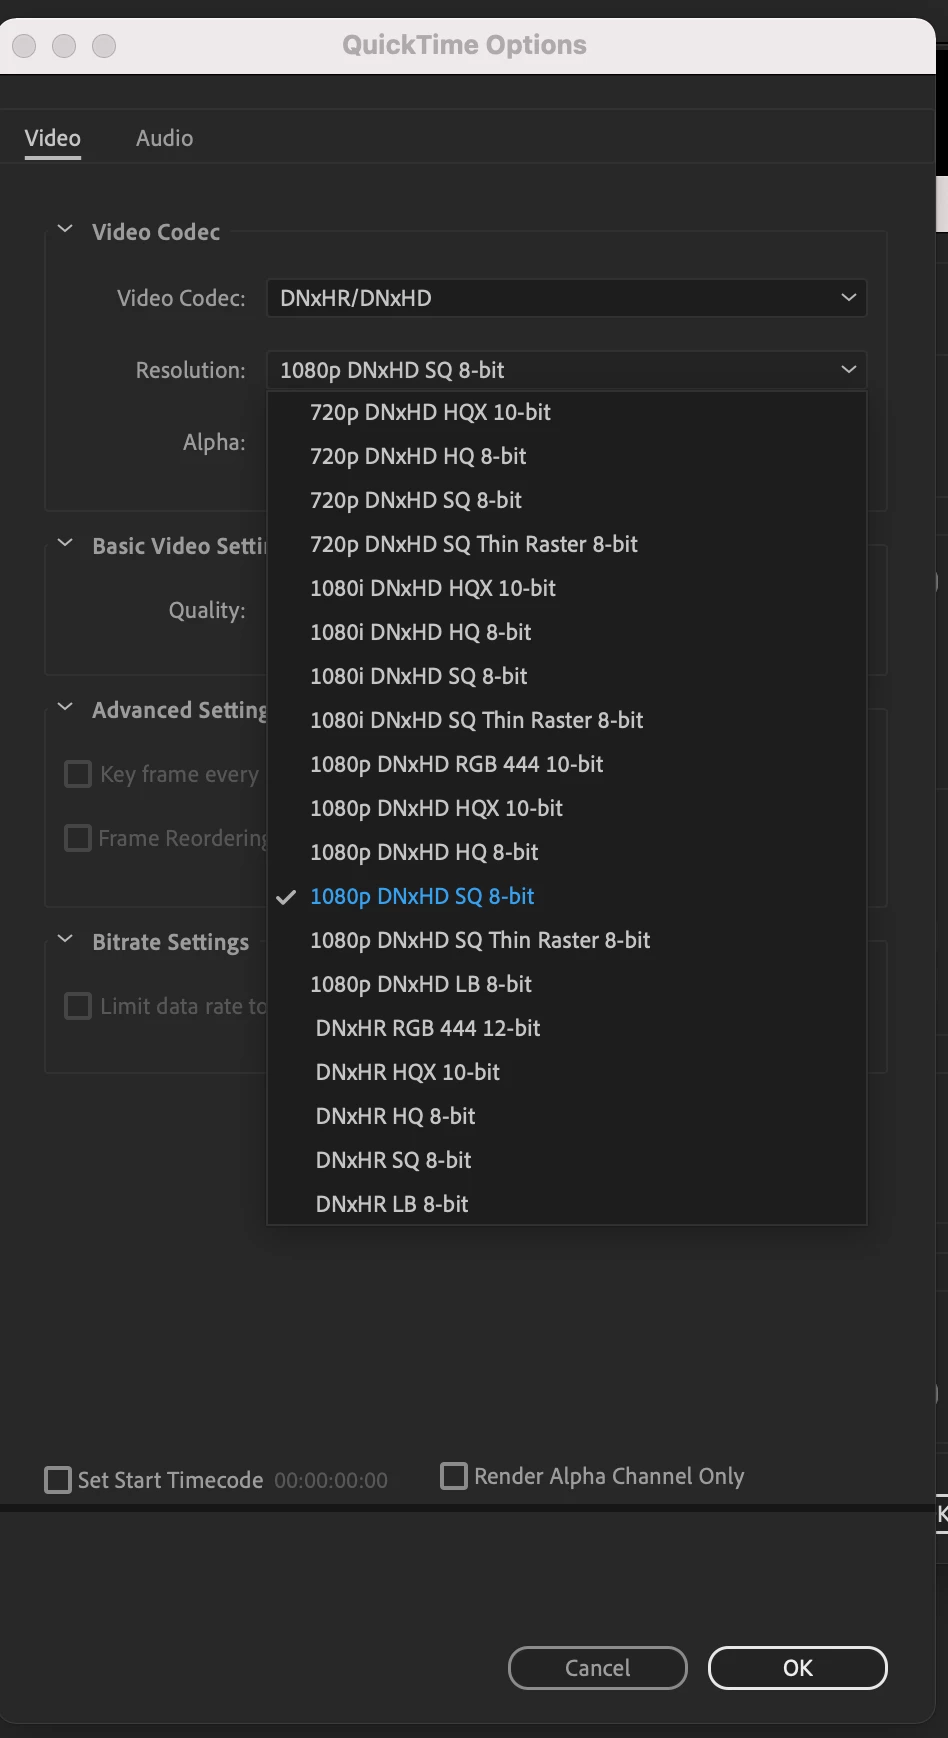The height and width of the screenshot is (1738, 948).
Task: Click the start timecode 00:00:00:00 field
Action: pos(331,1480)
